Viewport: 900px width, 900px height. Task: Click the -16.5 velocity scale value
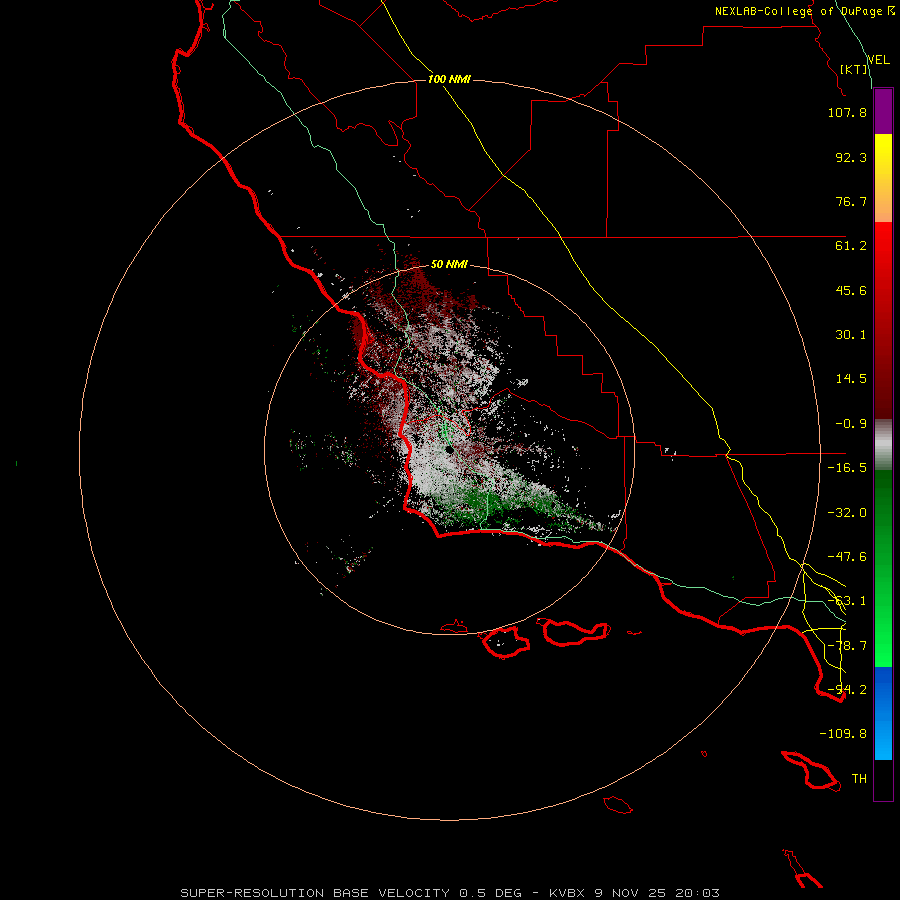[847, 468]
